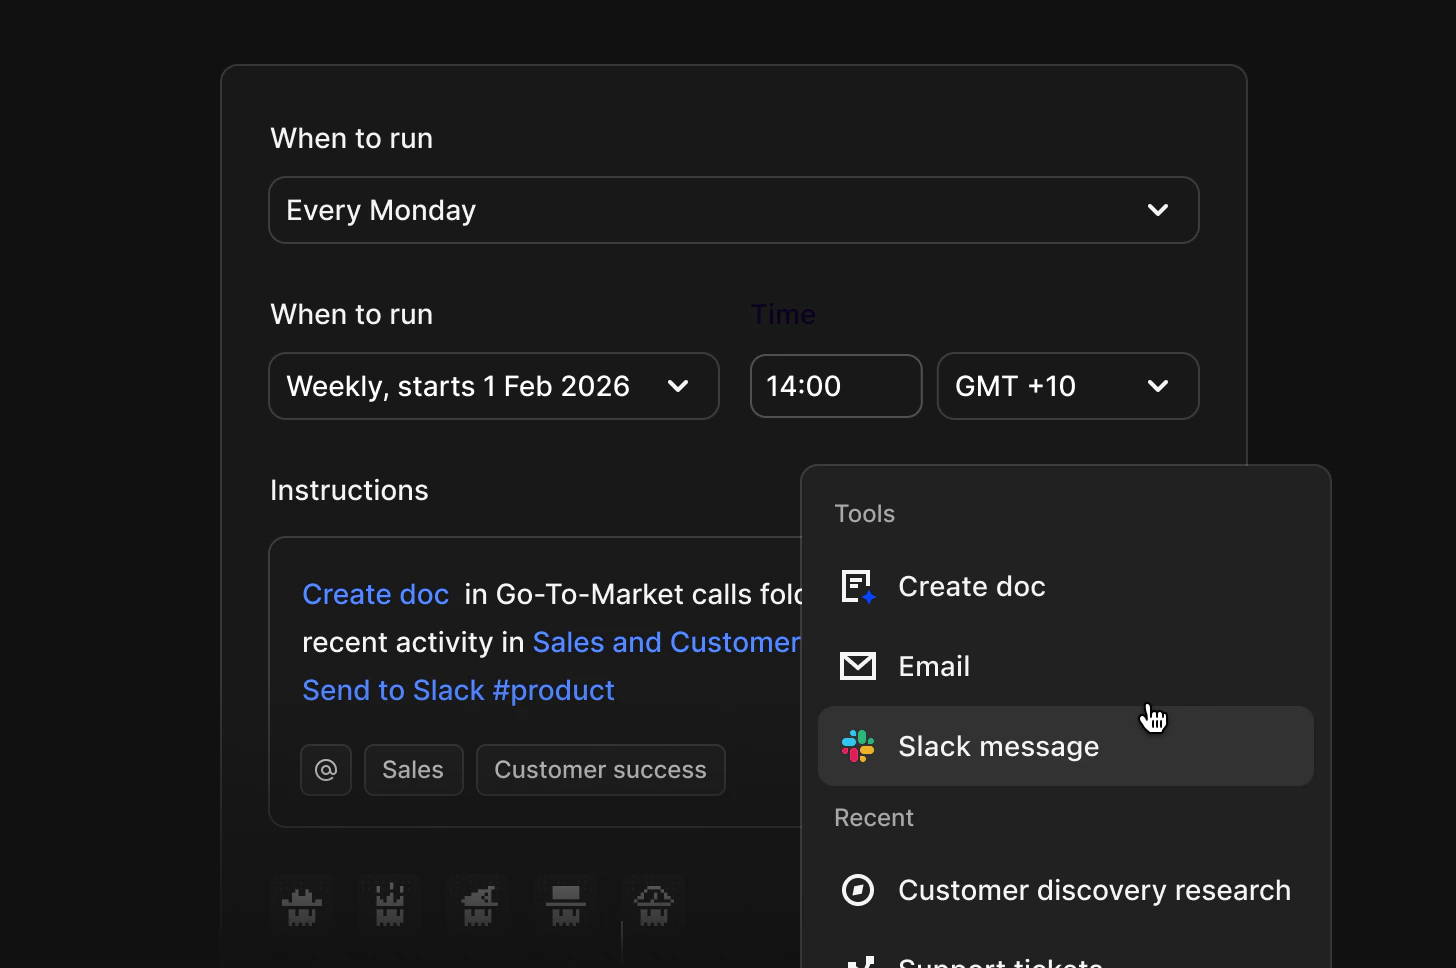Select the Customer success tag chip
Screen dimensions: 1456x968
point(600,770)
